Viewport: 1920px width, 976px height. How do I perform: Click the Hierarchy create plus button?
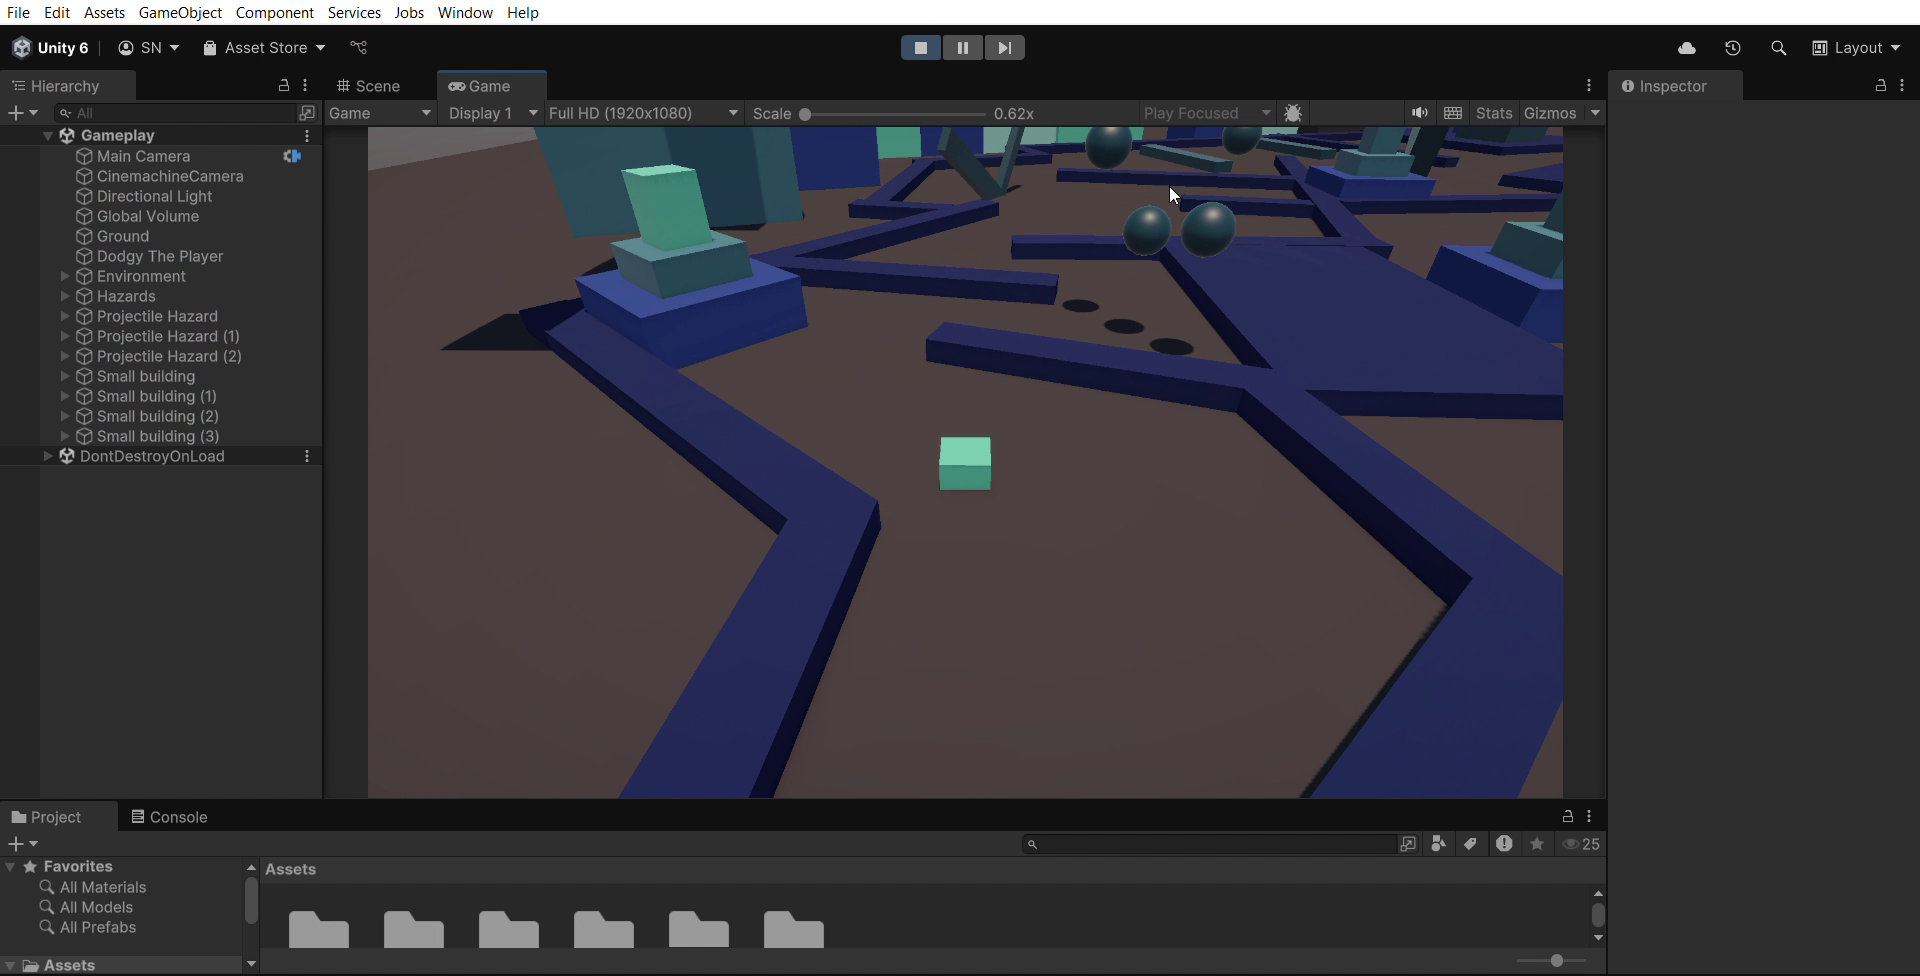tap(22, 113)
